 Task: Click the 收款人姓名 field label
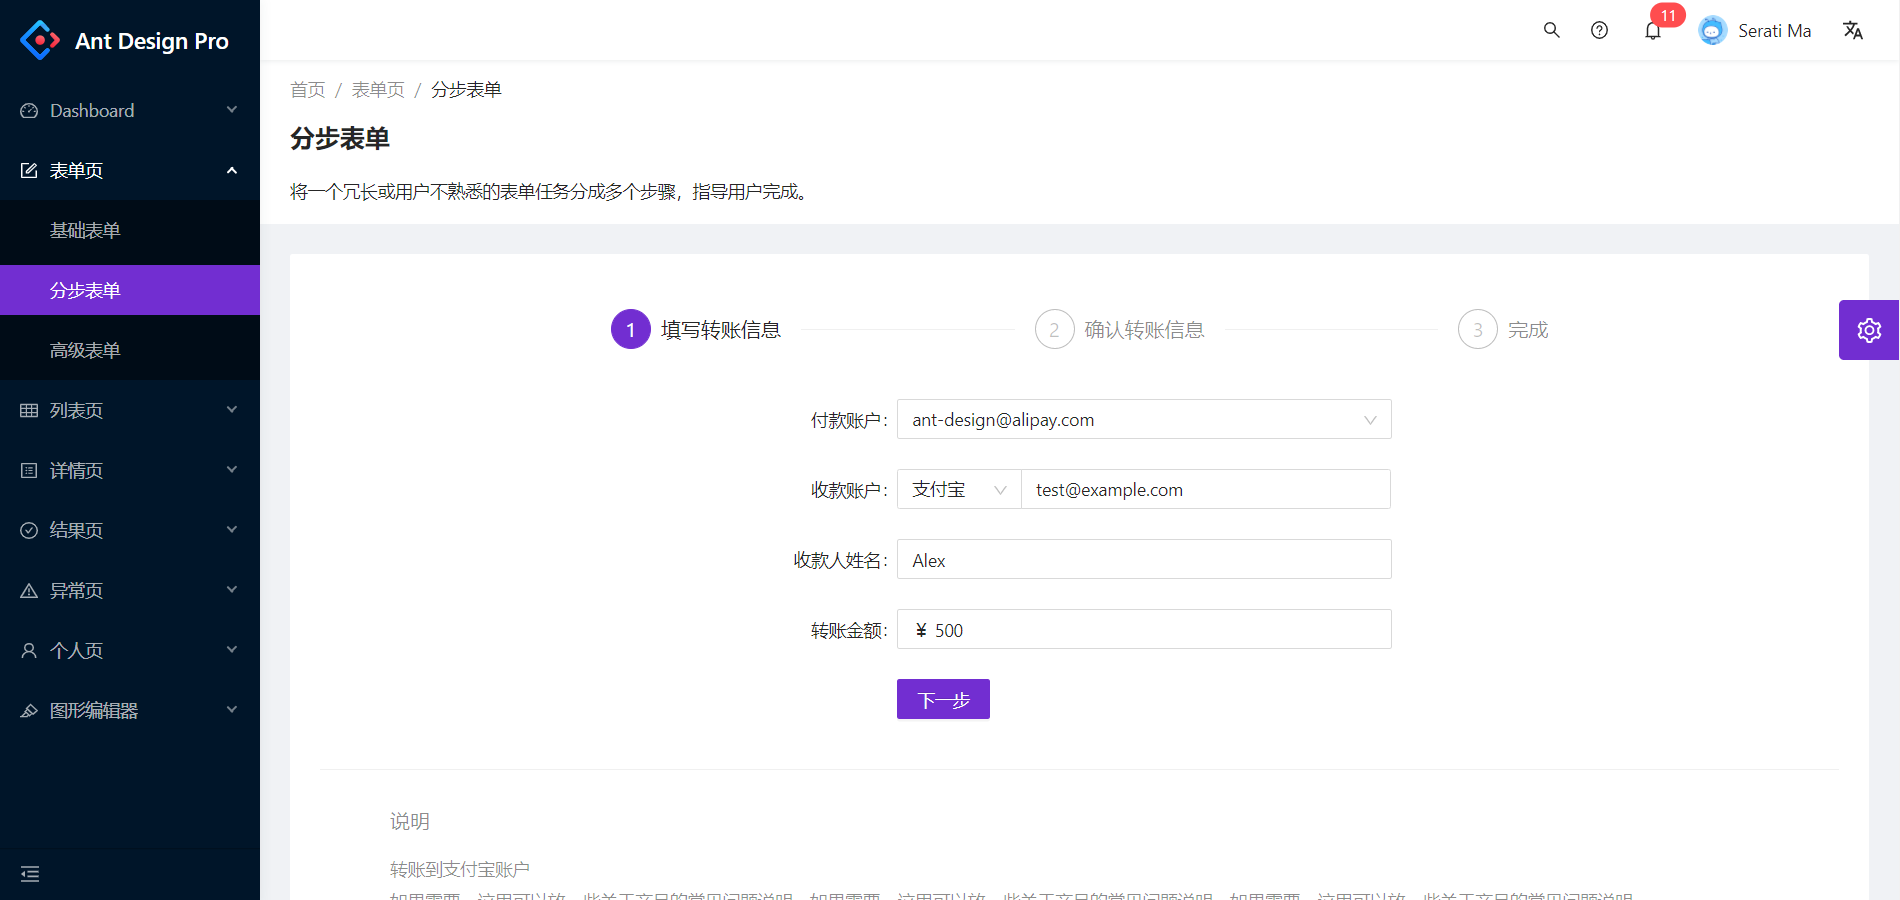coord(840,560)
